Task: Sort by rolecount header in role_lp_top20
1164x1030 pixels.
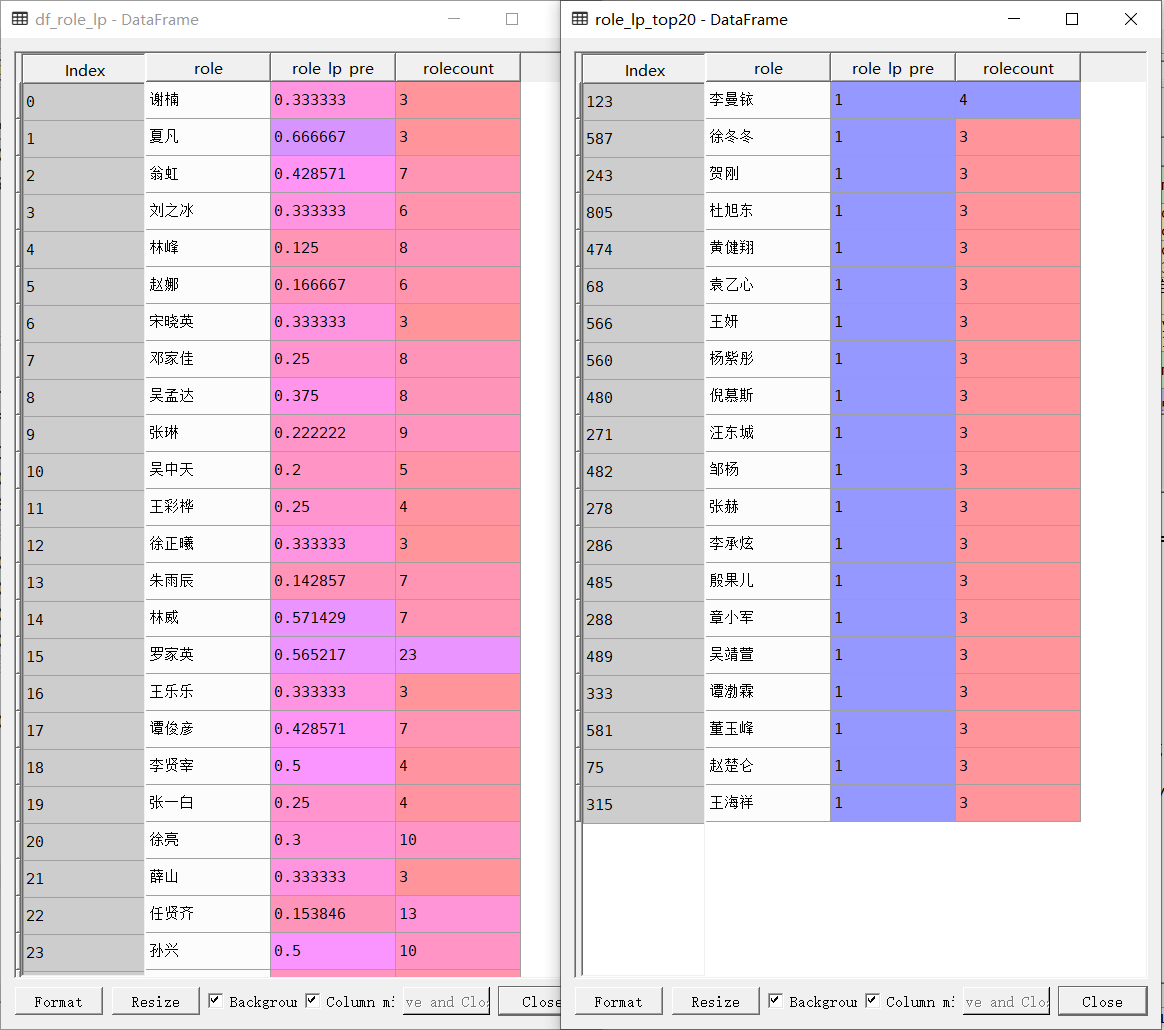Action: pyautogui.click(x=1018, y=68)
